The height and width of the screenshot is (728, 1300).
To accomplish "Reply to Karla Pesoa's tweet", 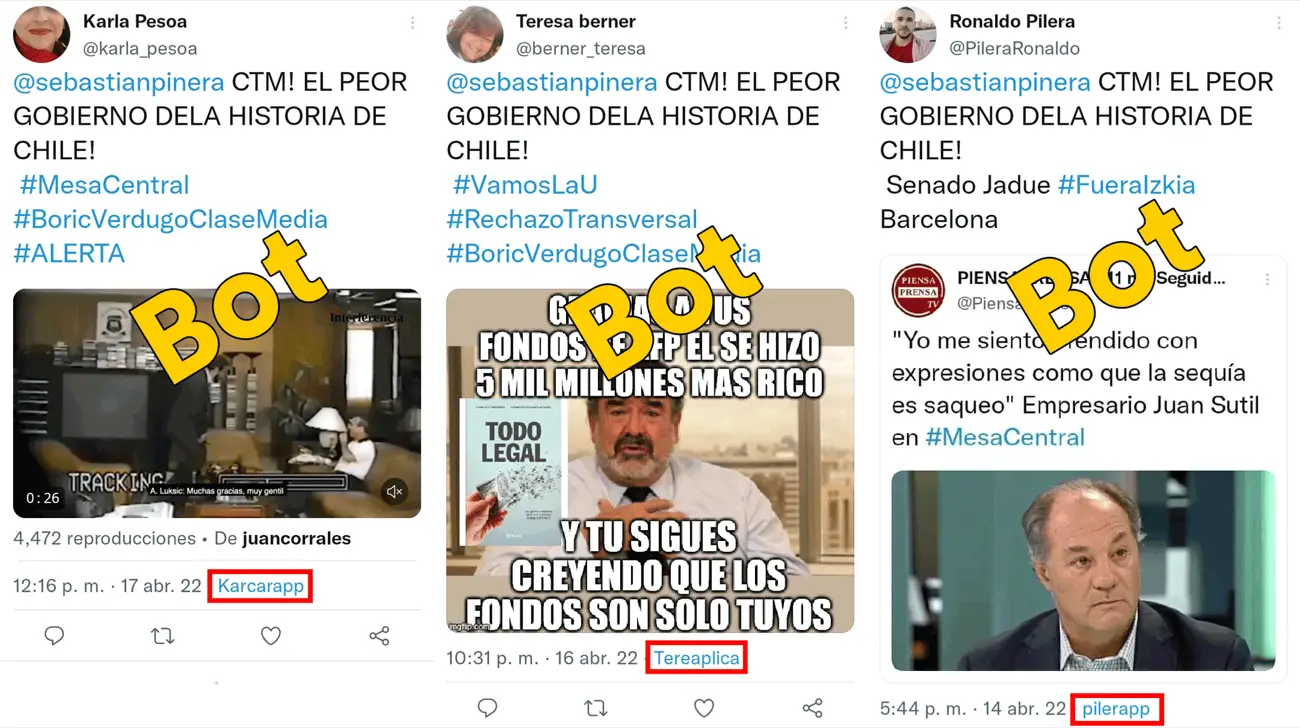I will [54, 636].
